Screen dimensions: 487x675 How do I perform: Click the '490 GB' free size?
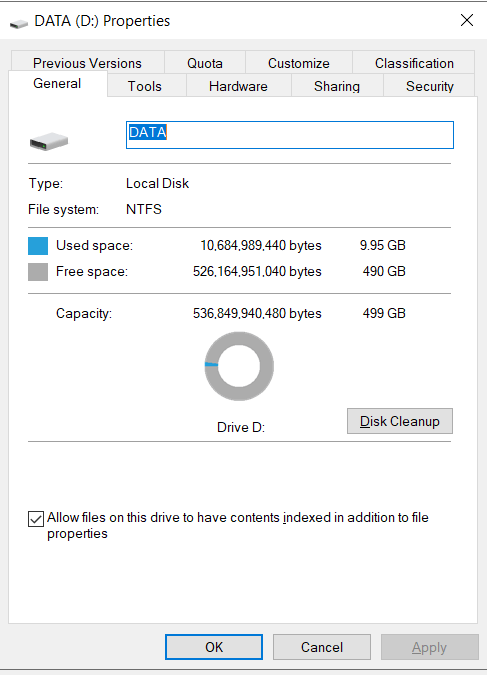[x=384, y=272]
